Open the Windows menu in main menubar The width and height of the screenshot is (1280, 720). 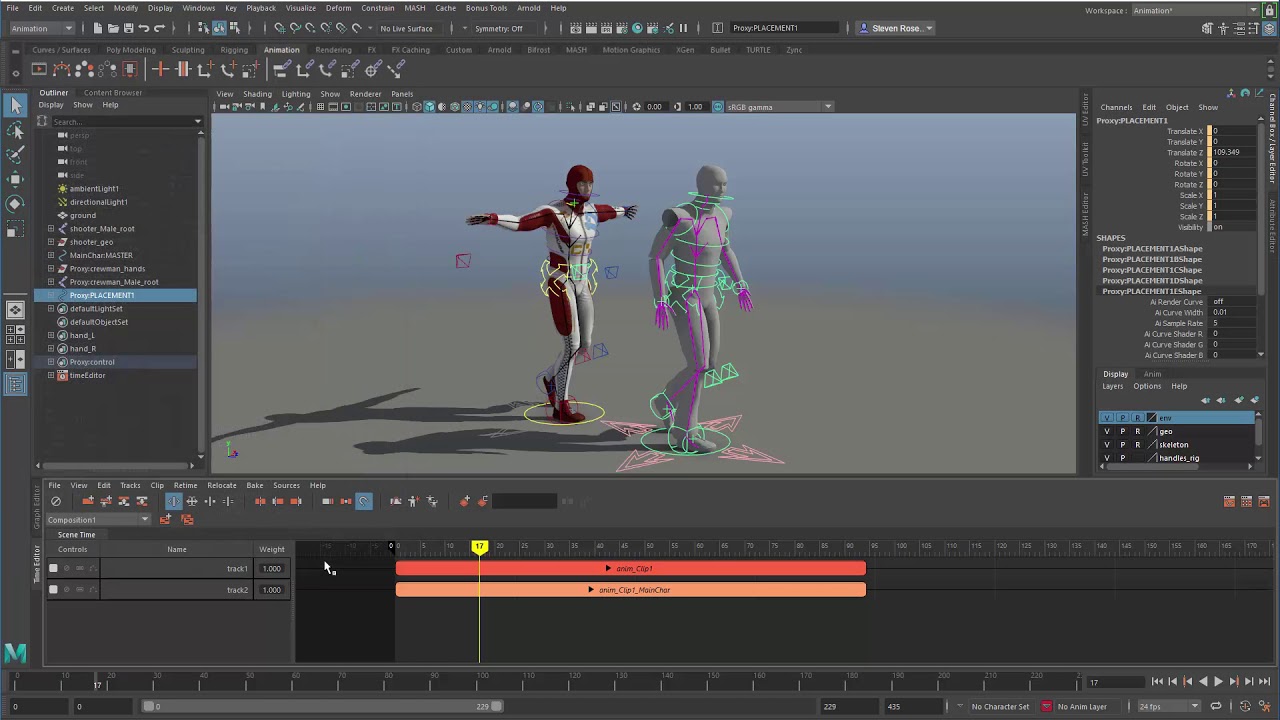coord(198,8)
